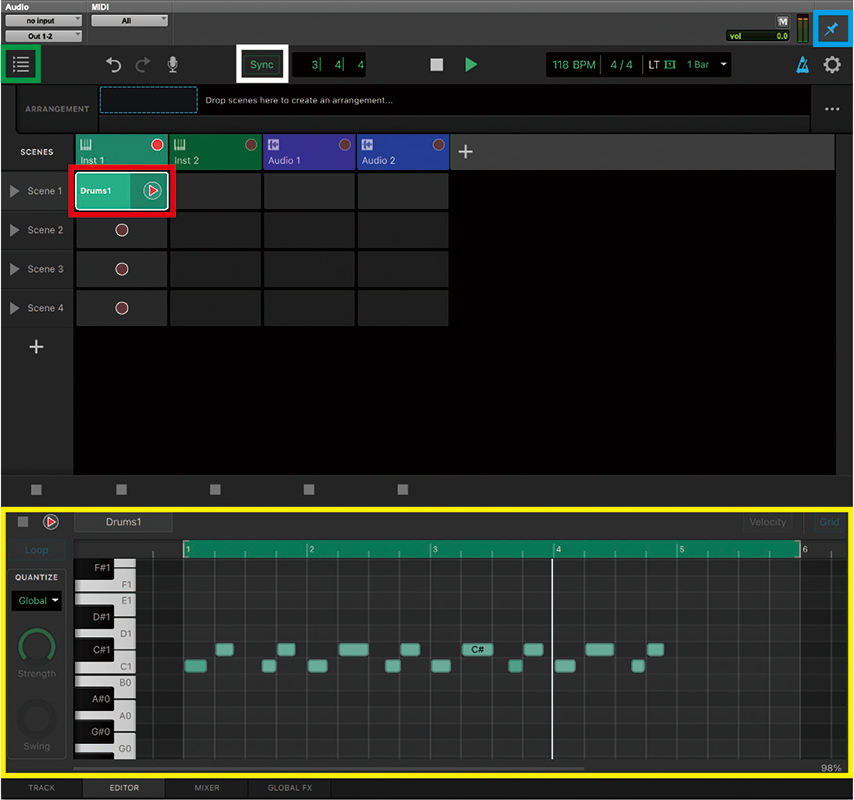The width and height of the screenshot is (854, 800).
Task: Toggle the metronome icon
Action: [802, 65]
